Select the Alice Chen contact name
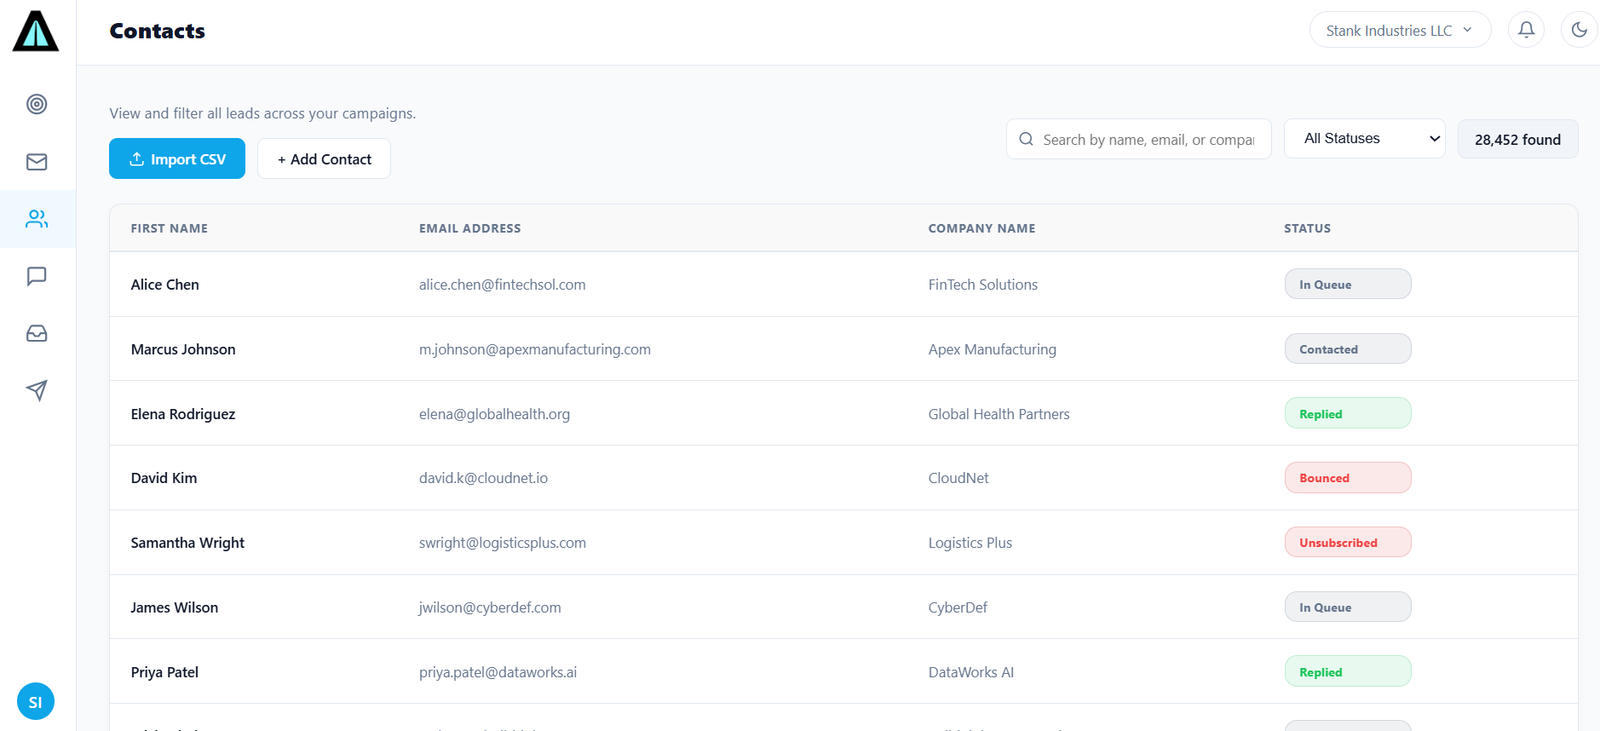 [x=165, y=285]
